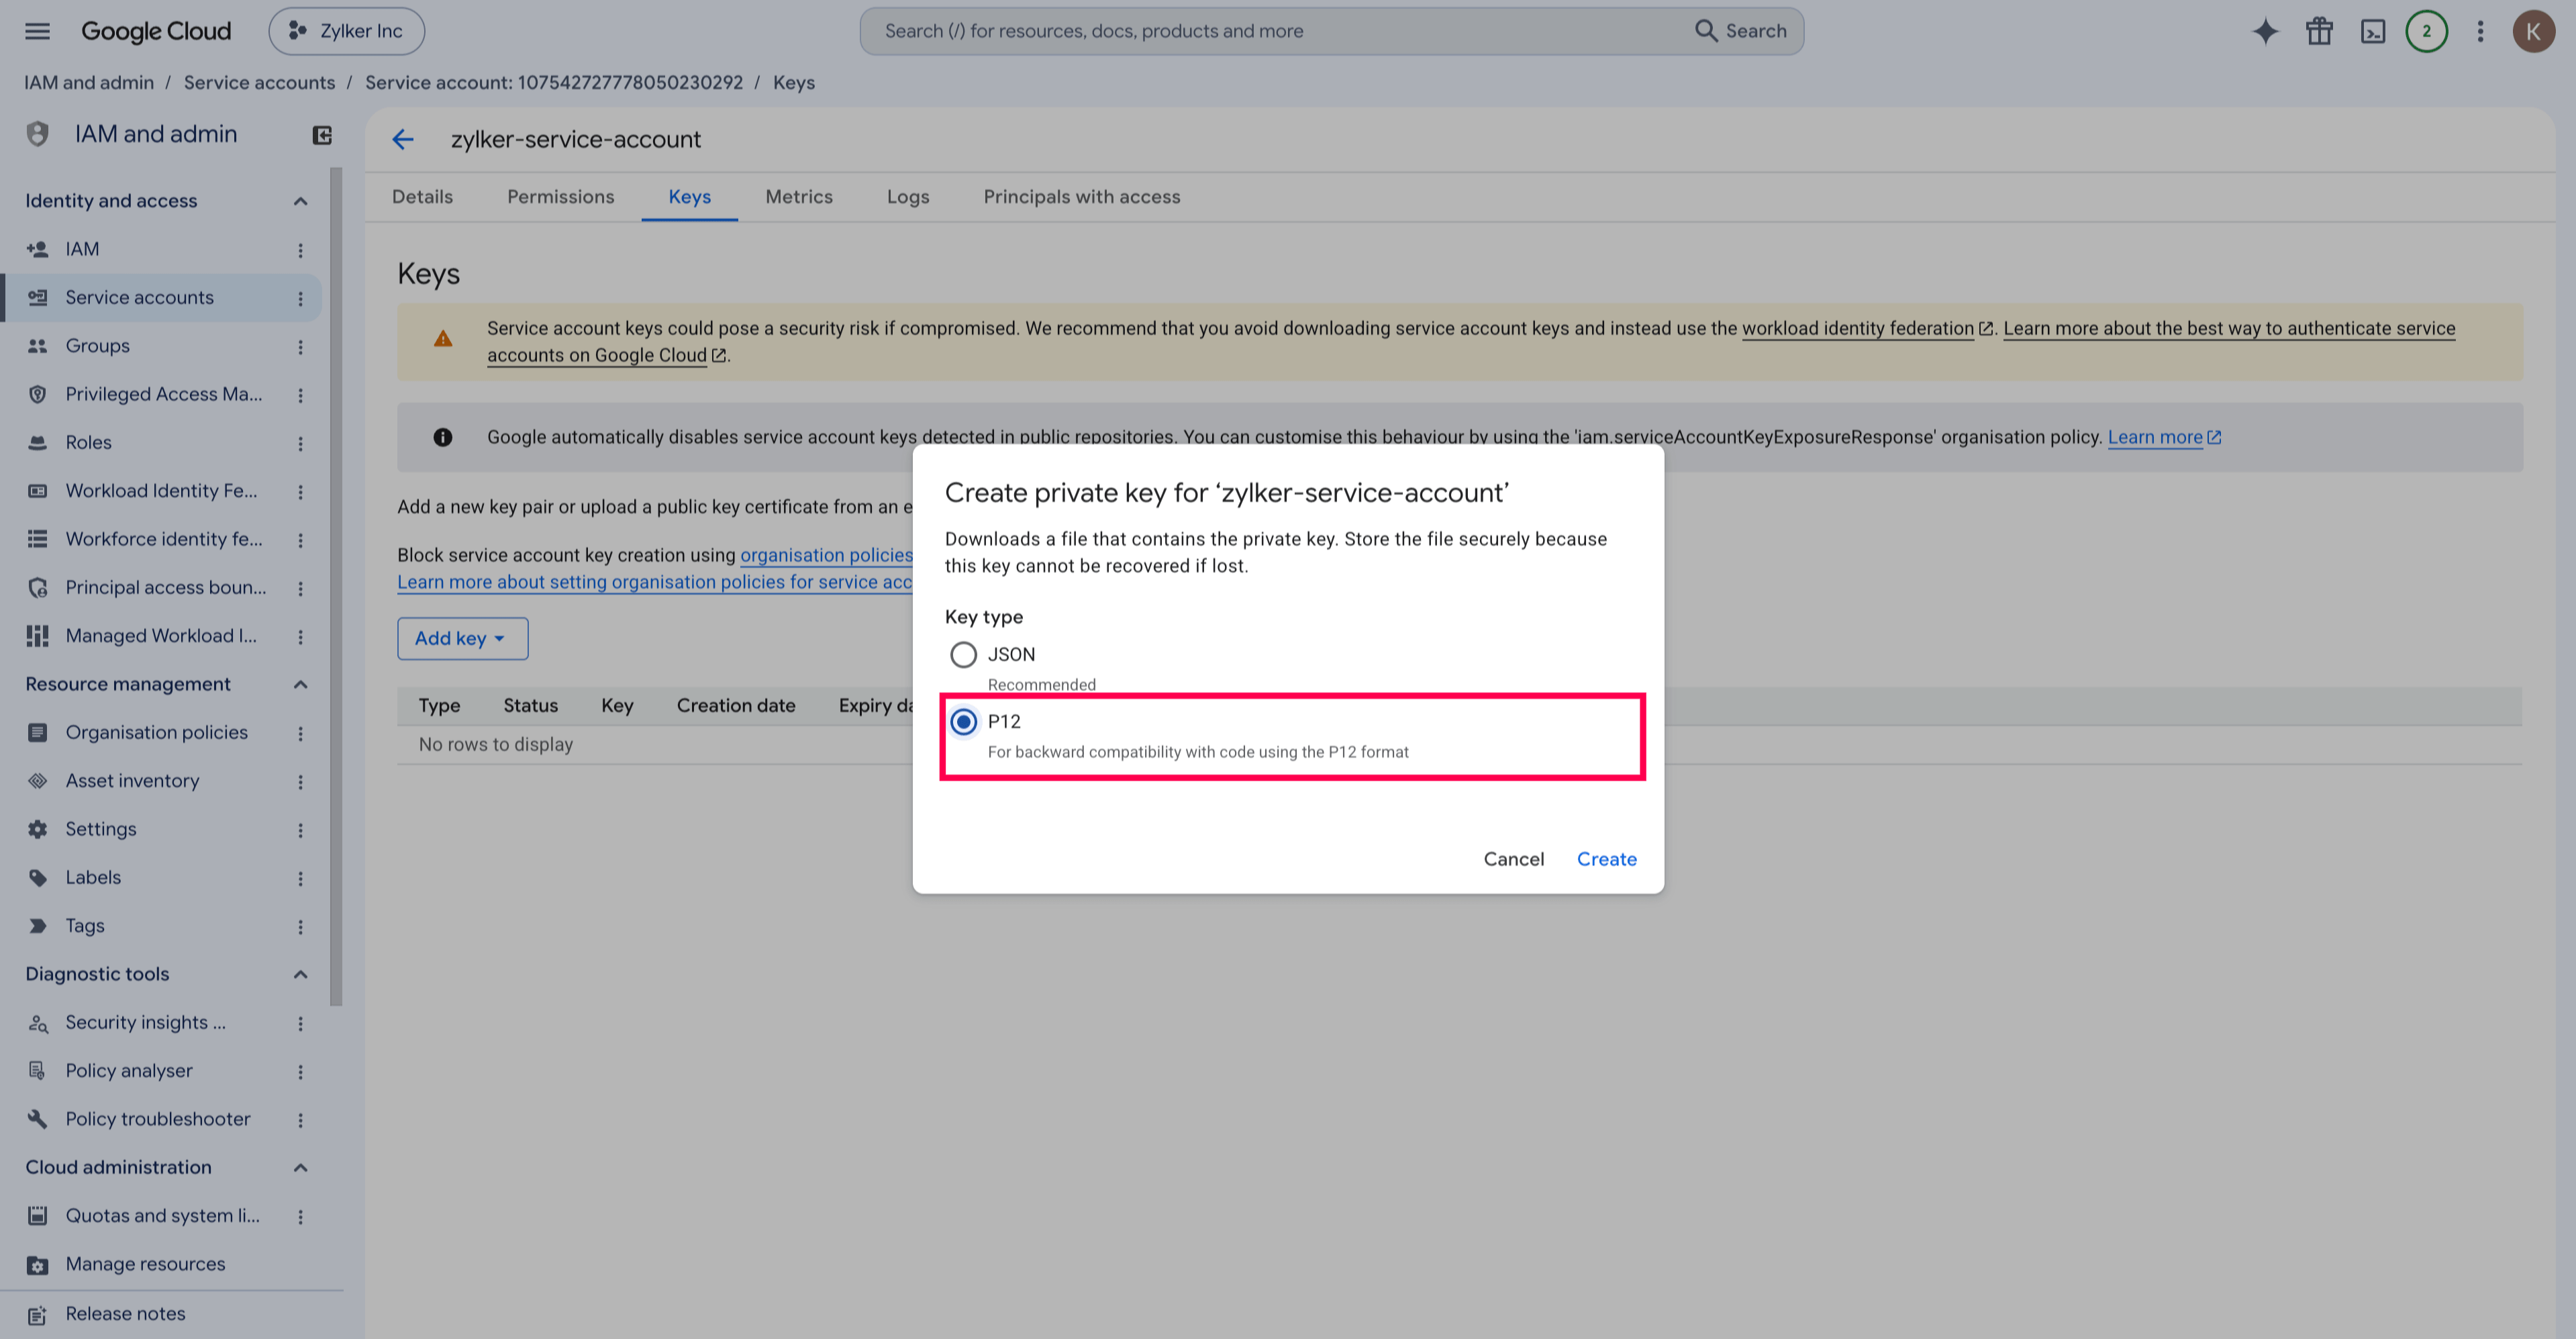This screenshot has height=1339, width=2576.
Task: Open the account avatar K
Action: point(2533,31)
